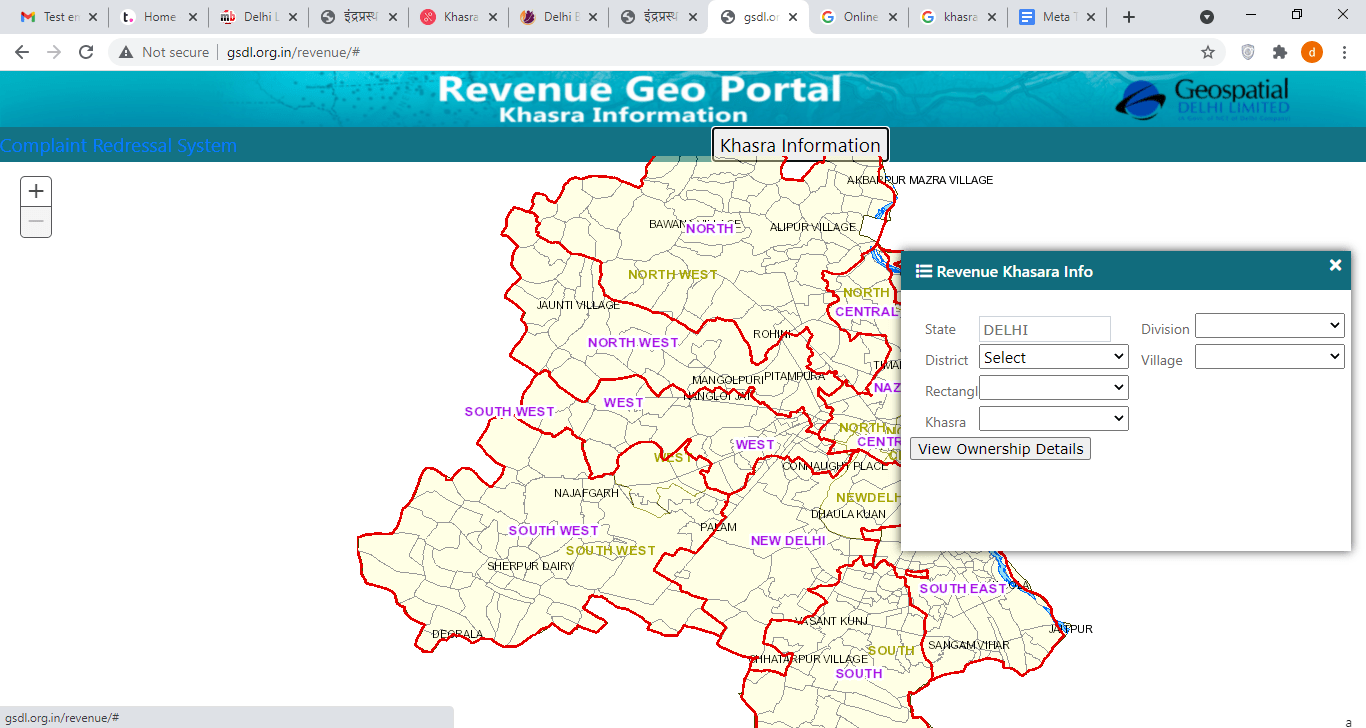
Task: Zoom out on the map
Action: (x=36, y=222)
